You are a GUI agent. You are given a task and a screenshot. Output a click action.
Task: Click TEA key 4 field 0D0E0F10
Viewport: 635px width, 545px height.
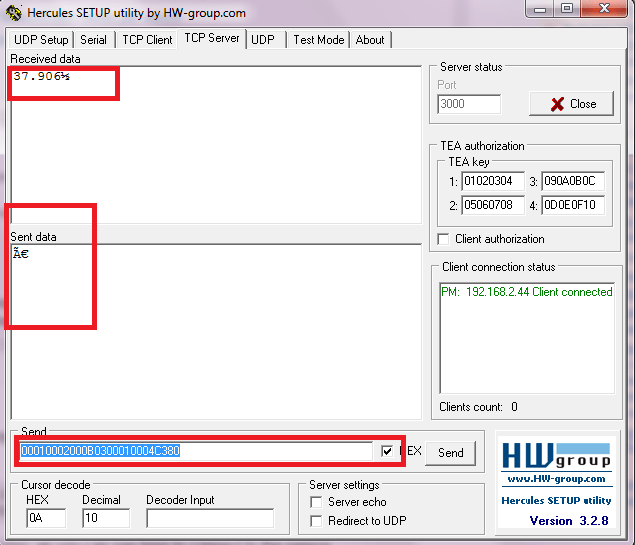[x=573, y=205]
